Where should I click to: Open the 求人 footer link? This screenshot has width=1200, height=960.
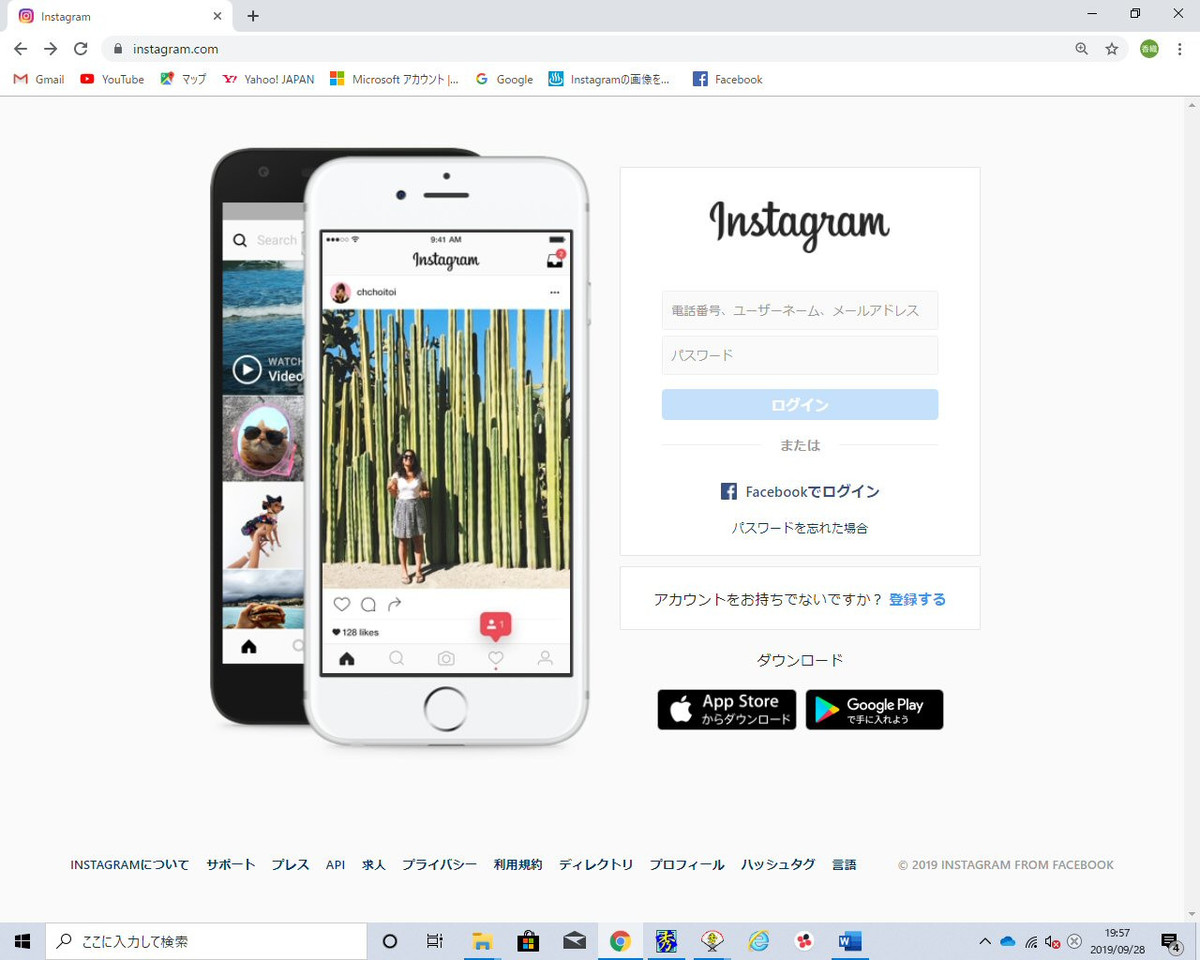pyautogui.click(x=374, y=865)
